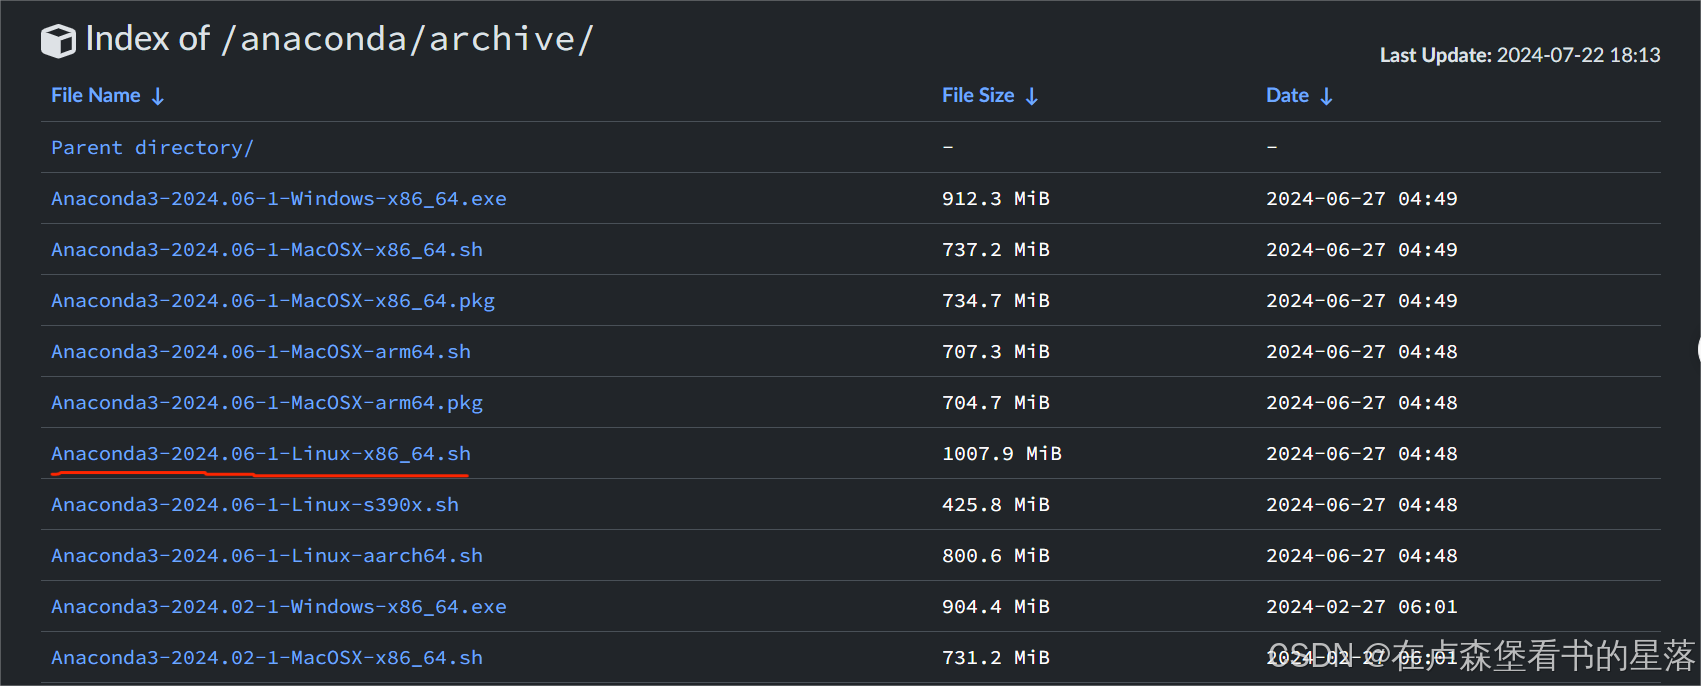
Task: Sort by Date arrow icon
Action: [x=1326, y=96]
